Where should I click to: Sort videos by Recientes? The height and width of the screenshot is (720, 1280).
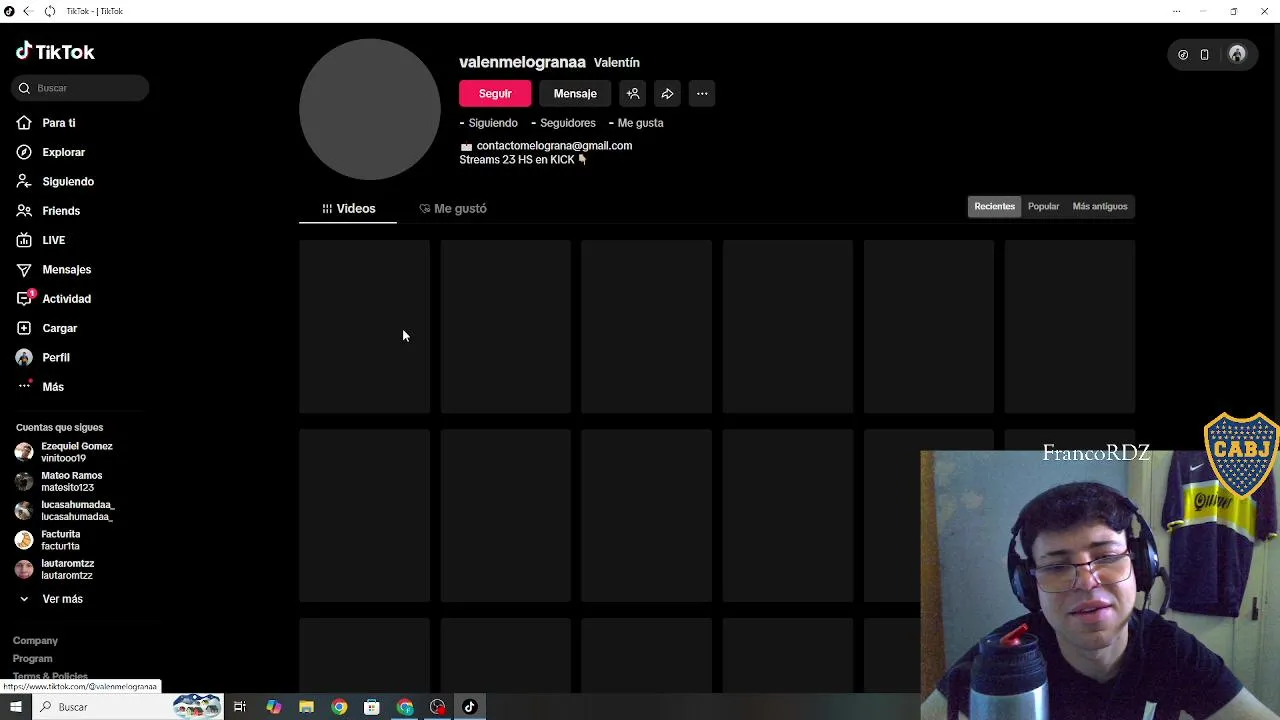click(994, 206)
